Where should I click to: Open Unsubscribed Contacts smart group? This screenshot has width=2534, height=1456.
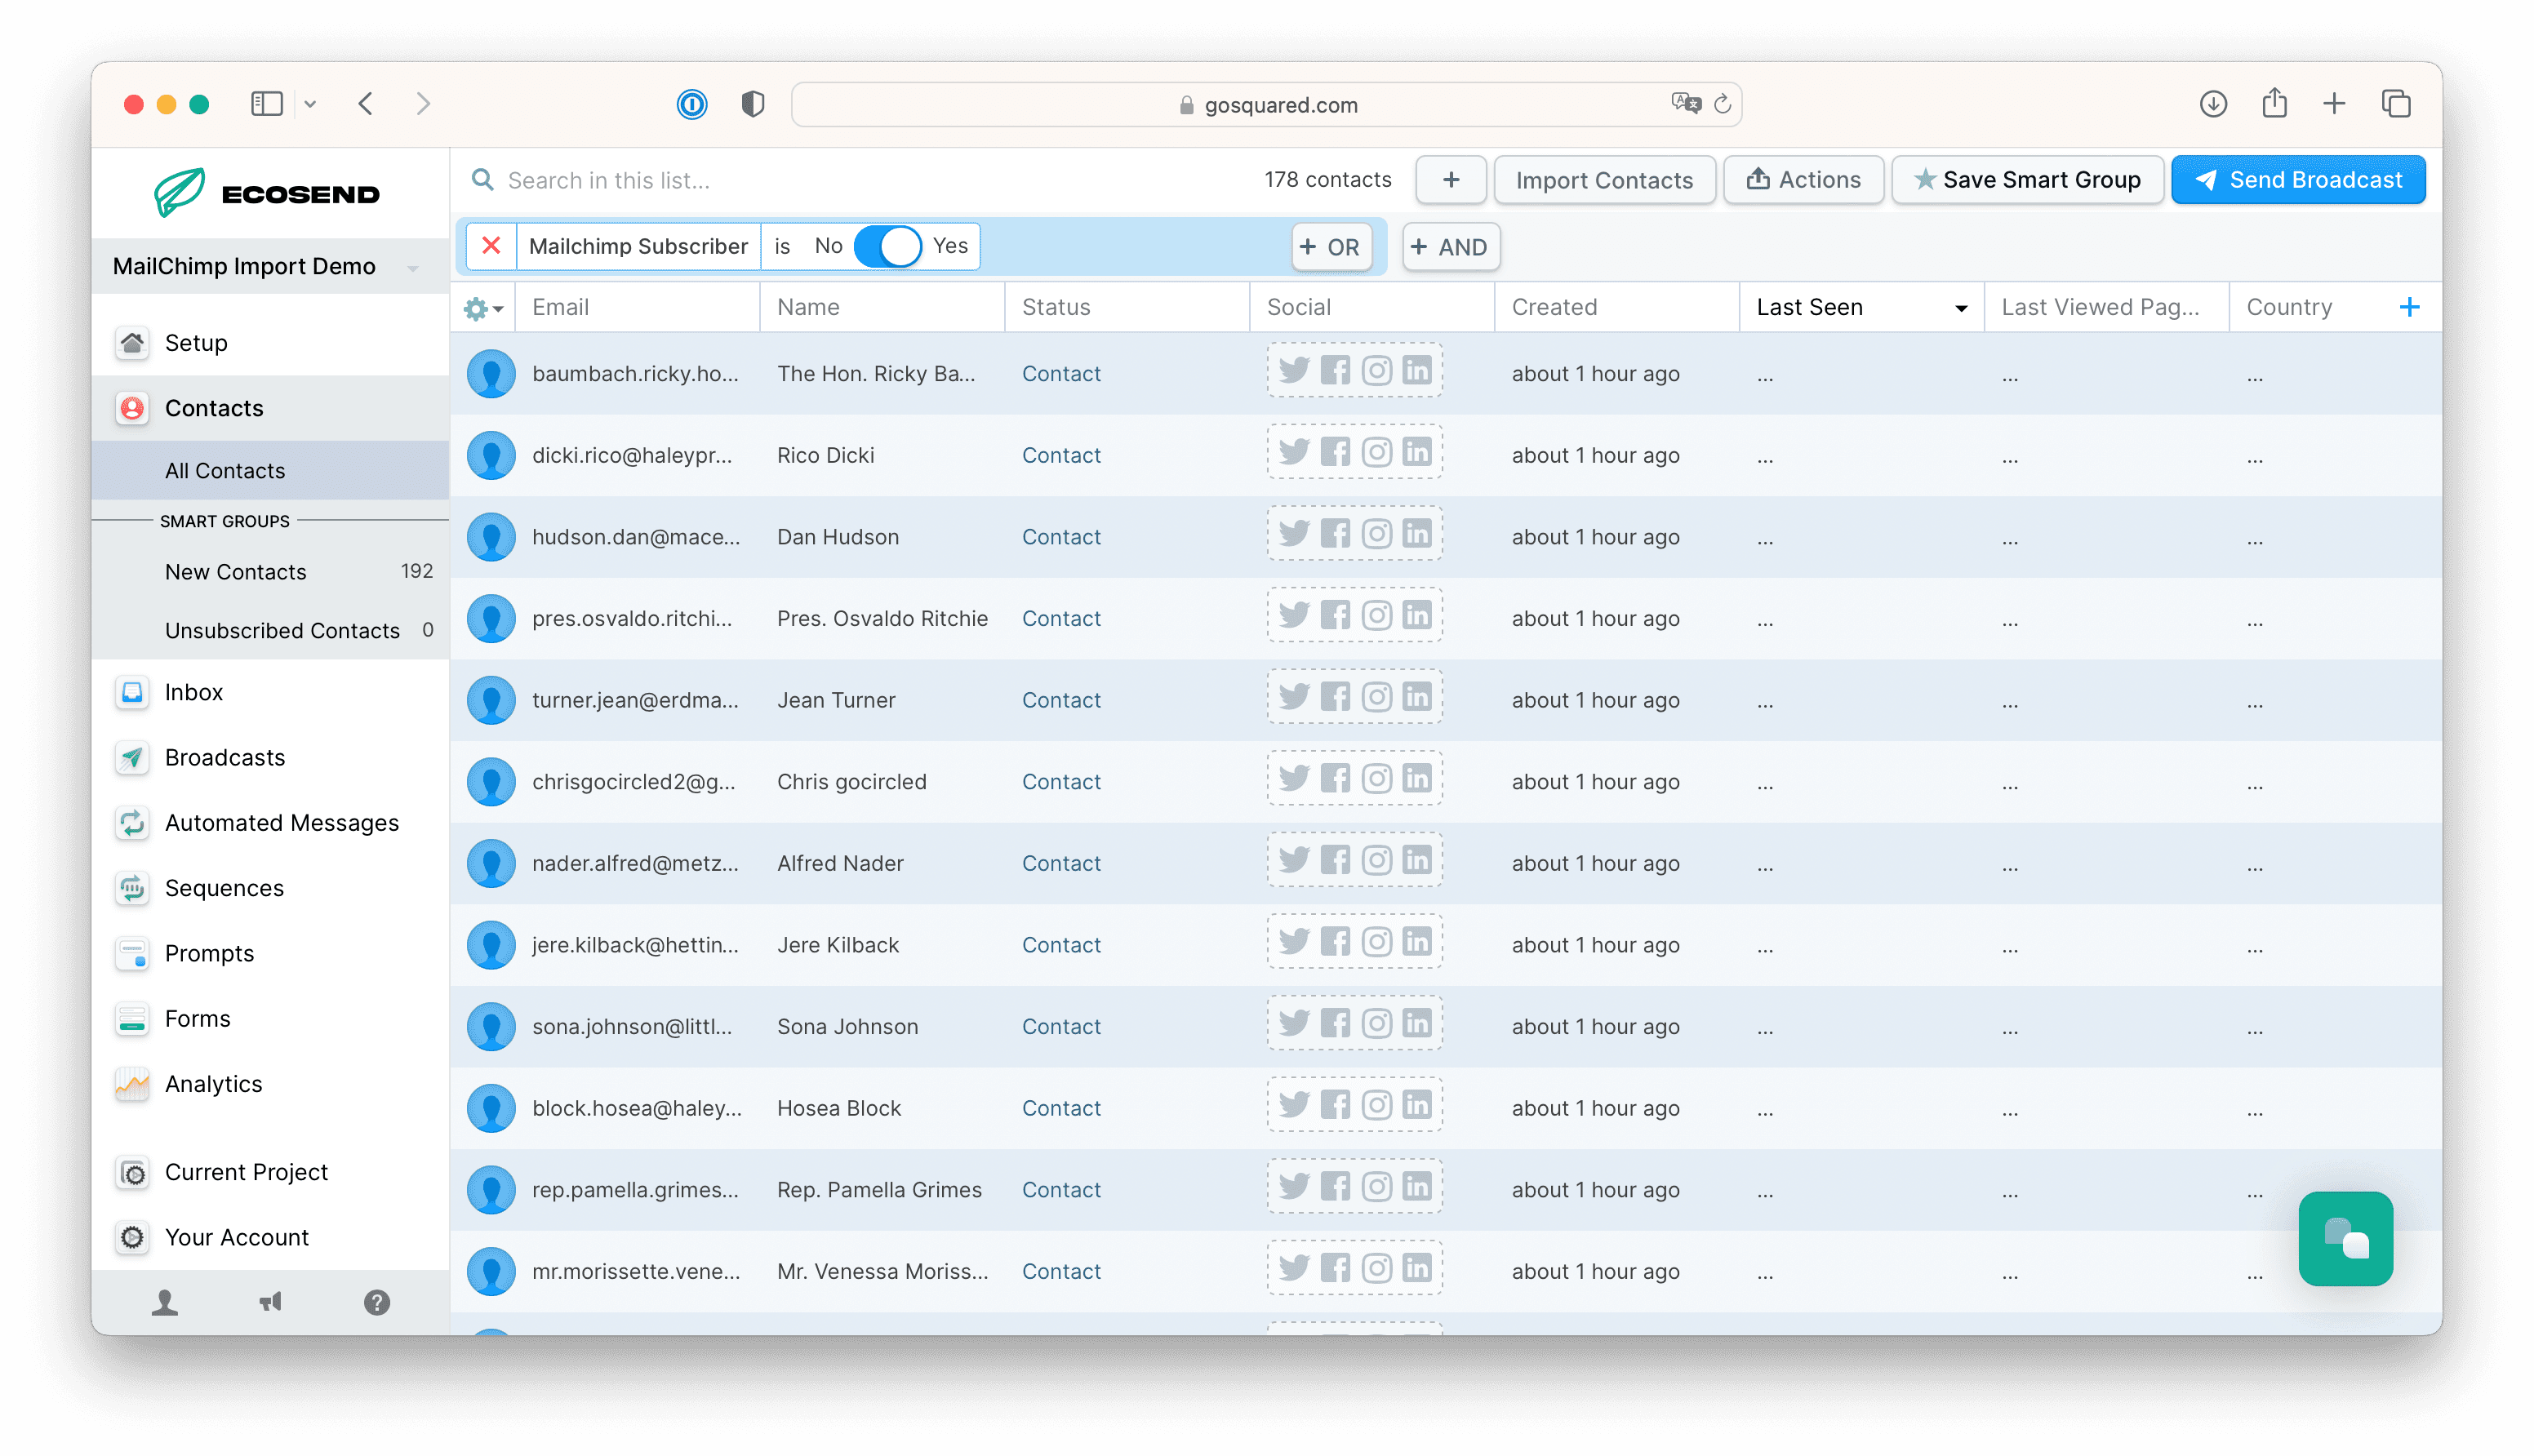pos(270,631)
